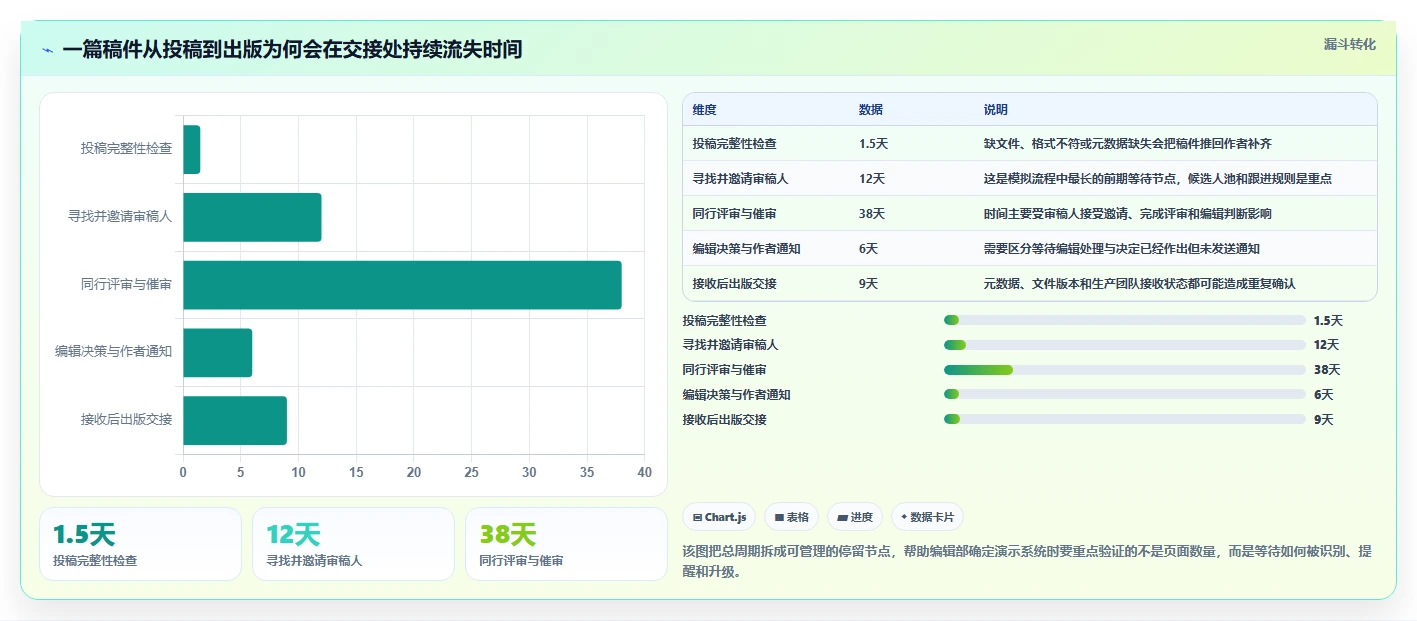Click the 漏斗转化 tag in header
This screenshot has height=621, width=1417.
[1349, 44]
